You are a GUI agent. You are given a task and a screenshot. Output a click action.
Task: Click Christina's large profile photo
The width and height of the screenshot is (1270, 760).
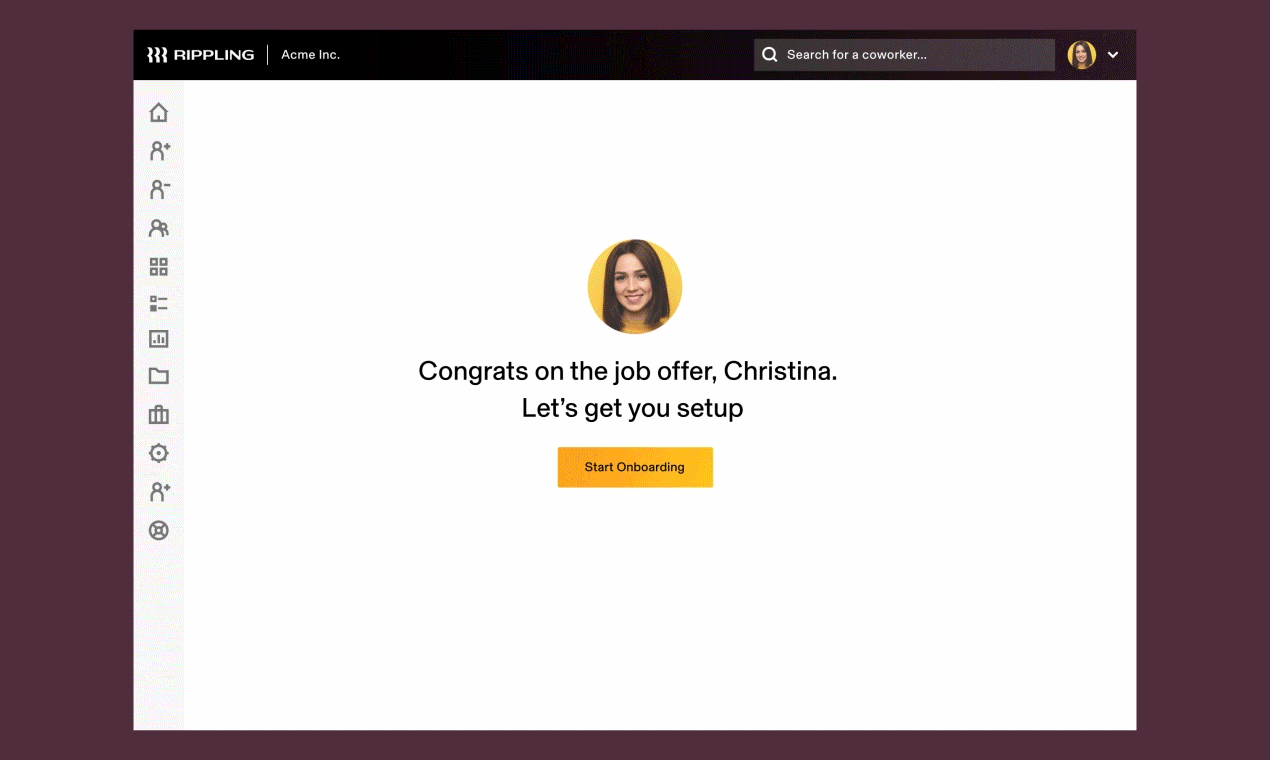click(635, 286)
